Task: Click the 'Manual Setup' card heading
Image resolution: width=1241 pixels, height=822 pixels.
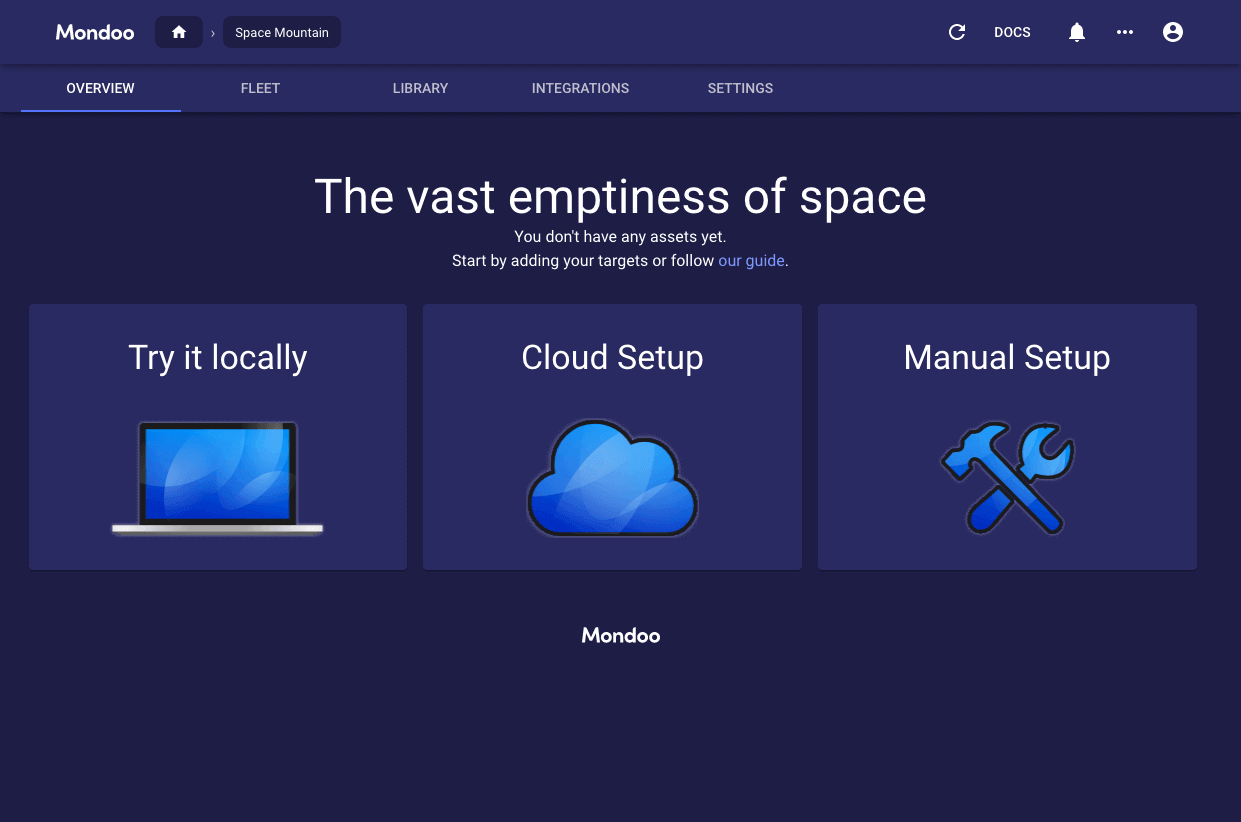Action: click(x=1007, y=357)
